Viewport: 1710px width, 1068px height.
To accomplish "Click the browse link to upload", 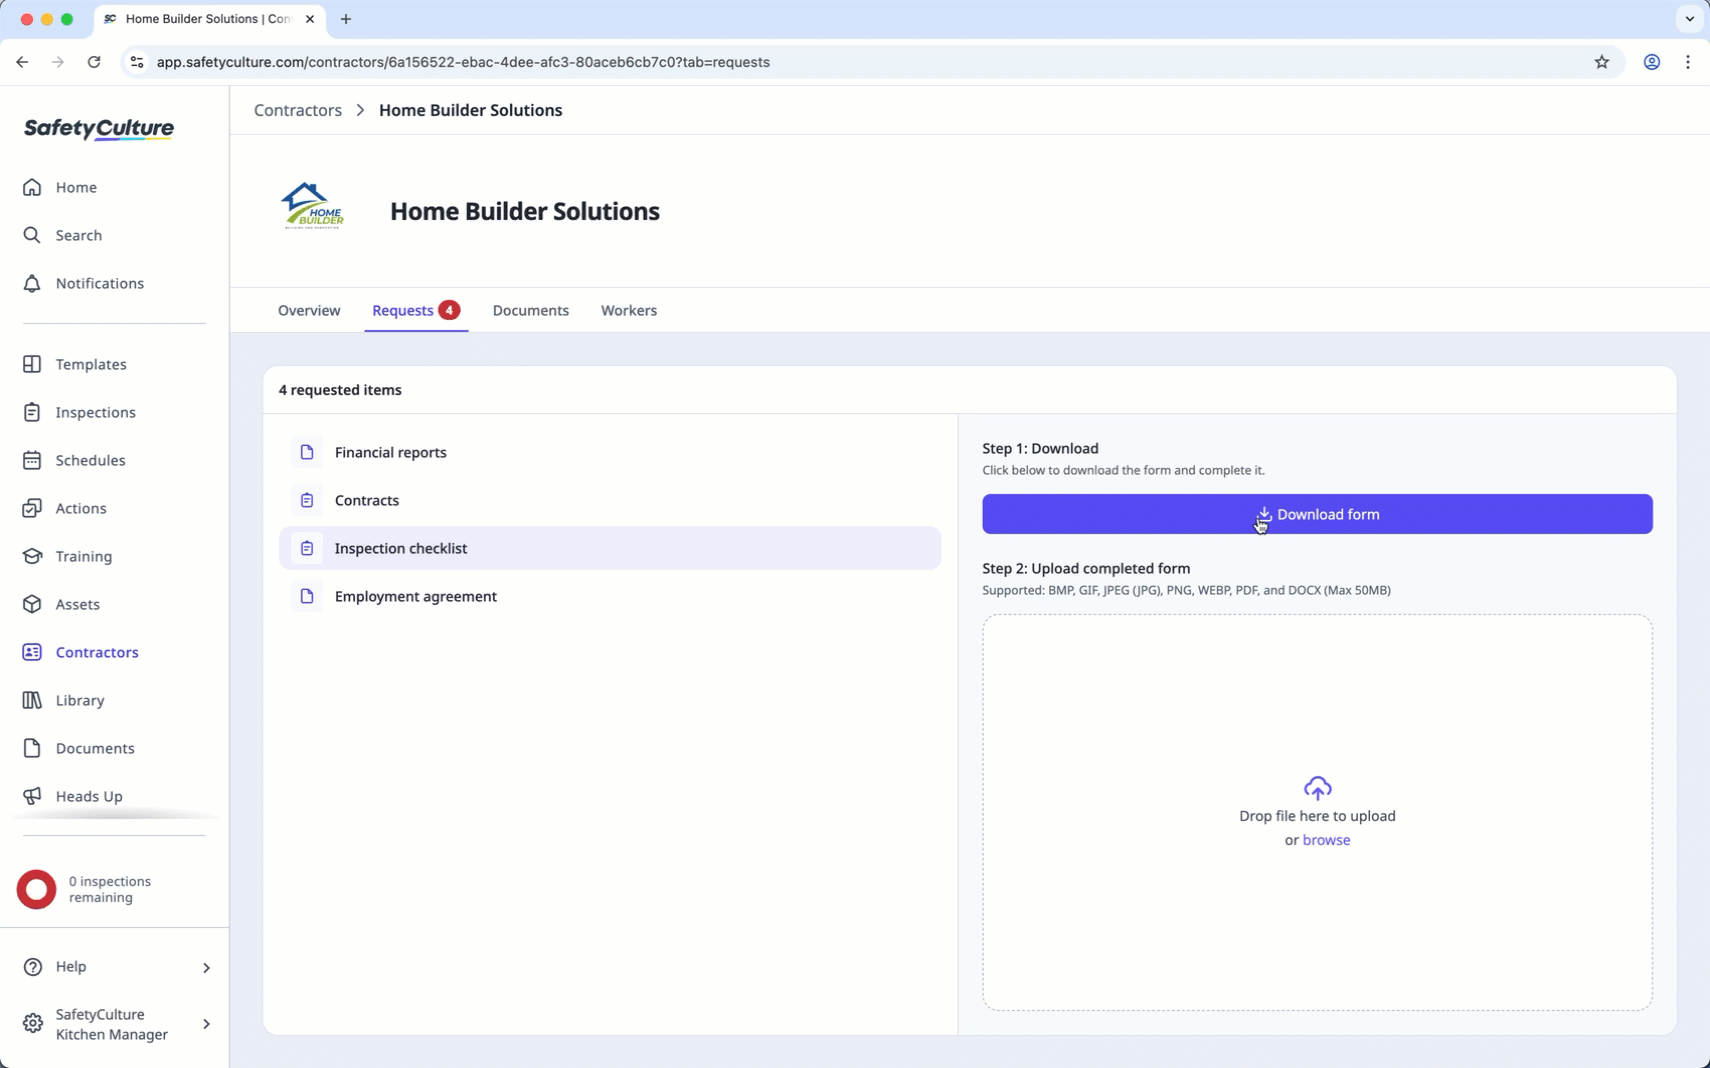I will click(x=1326, y=840).
